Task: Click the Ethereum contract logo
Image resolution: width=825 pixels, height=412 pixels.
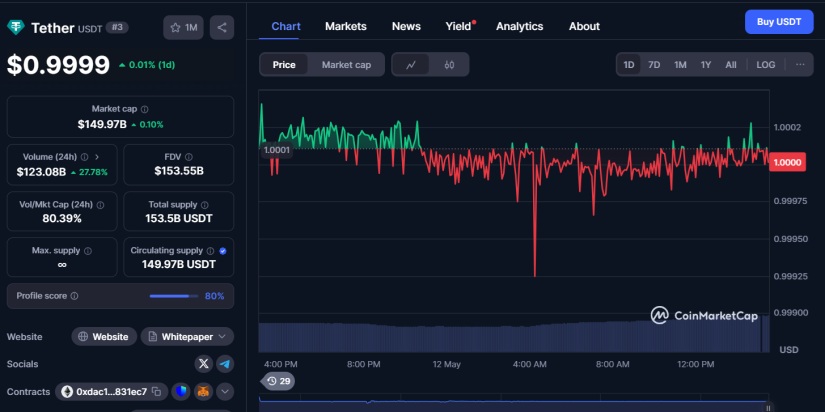Action: [67, 391]
